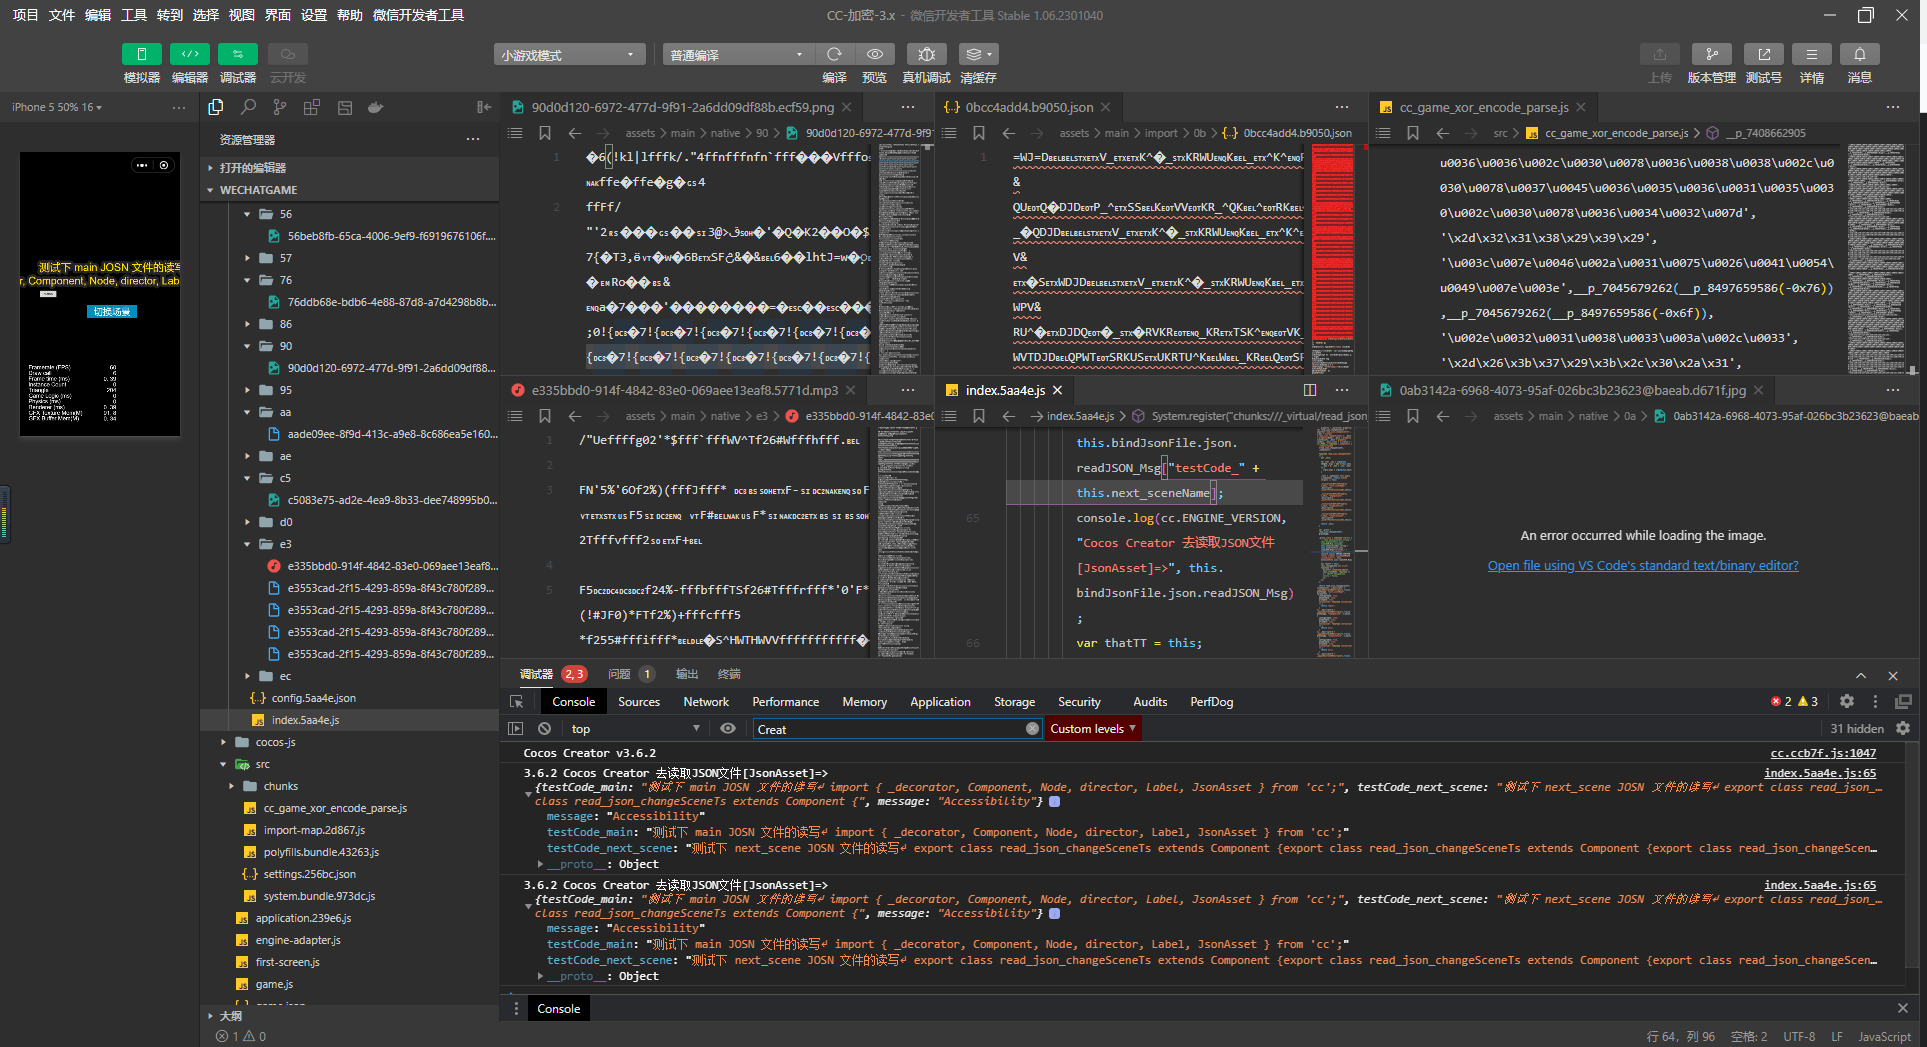
Task: Toggle the console live expression eye icon
Action: (x=728, y=729)
